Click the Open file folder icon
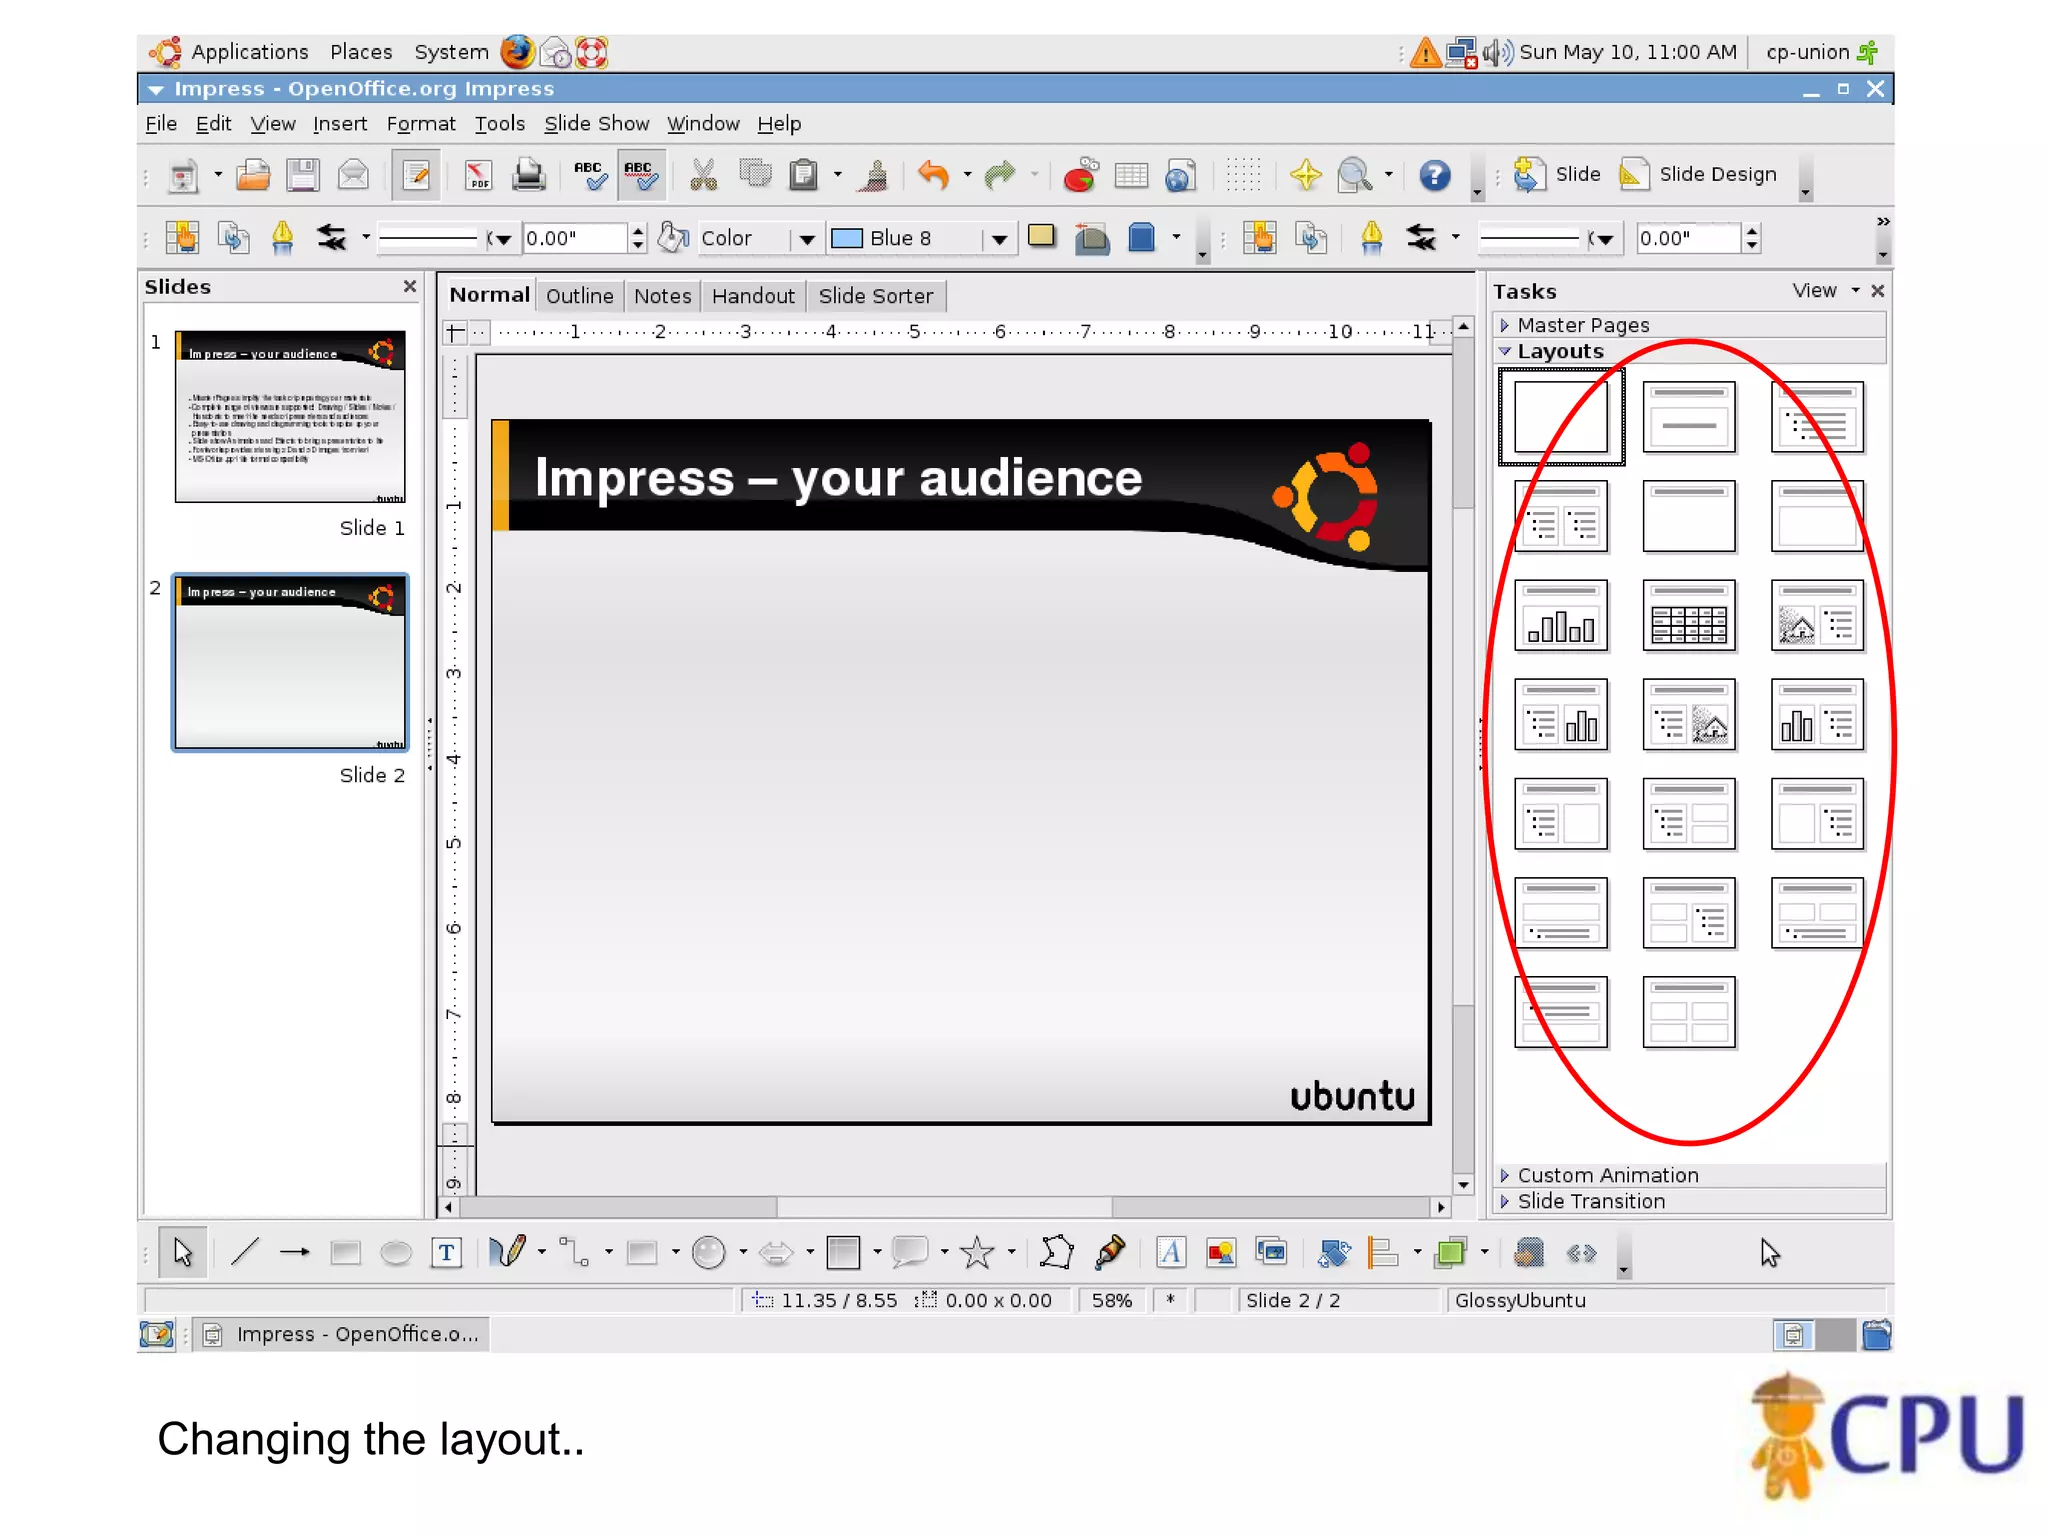 253,175
